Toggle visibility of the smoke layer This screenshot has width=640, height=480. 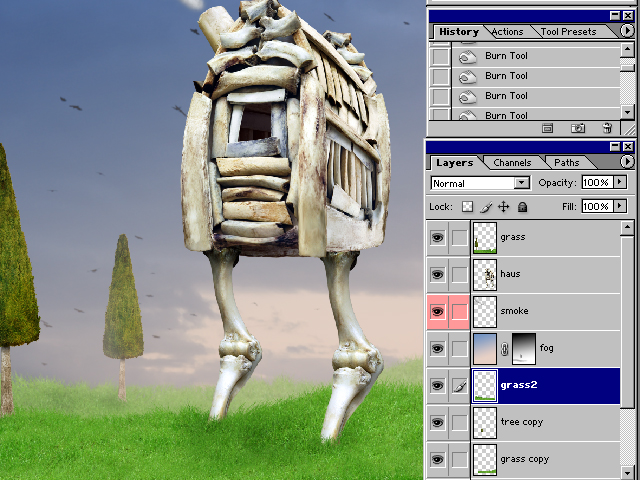(437, 311)
